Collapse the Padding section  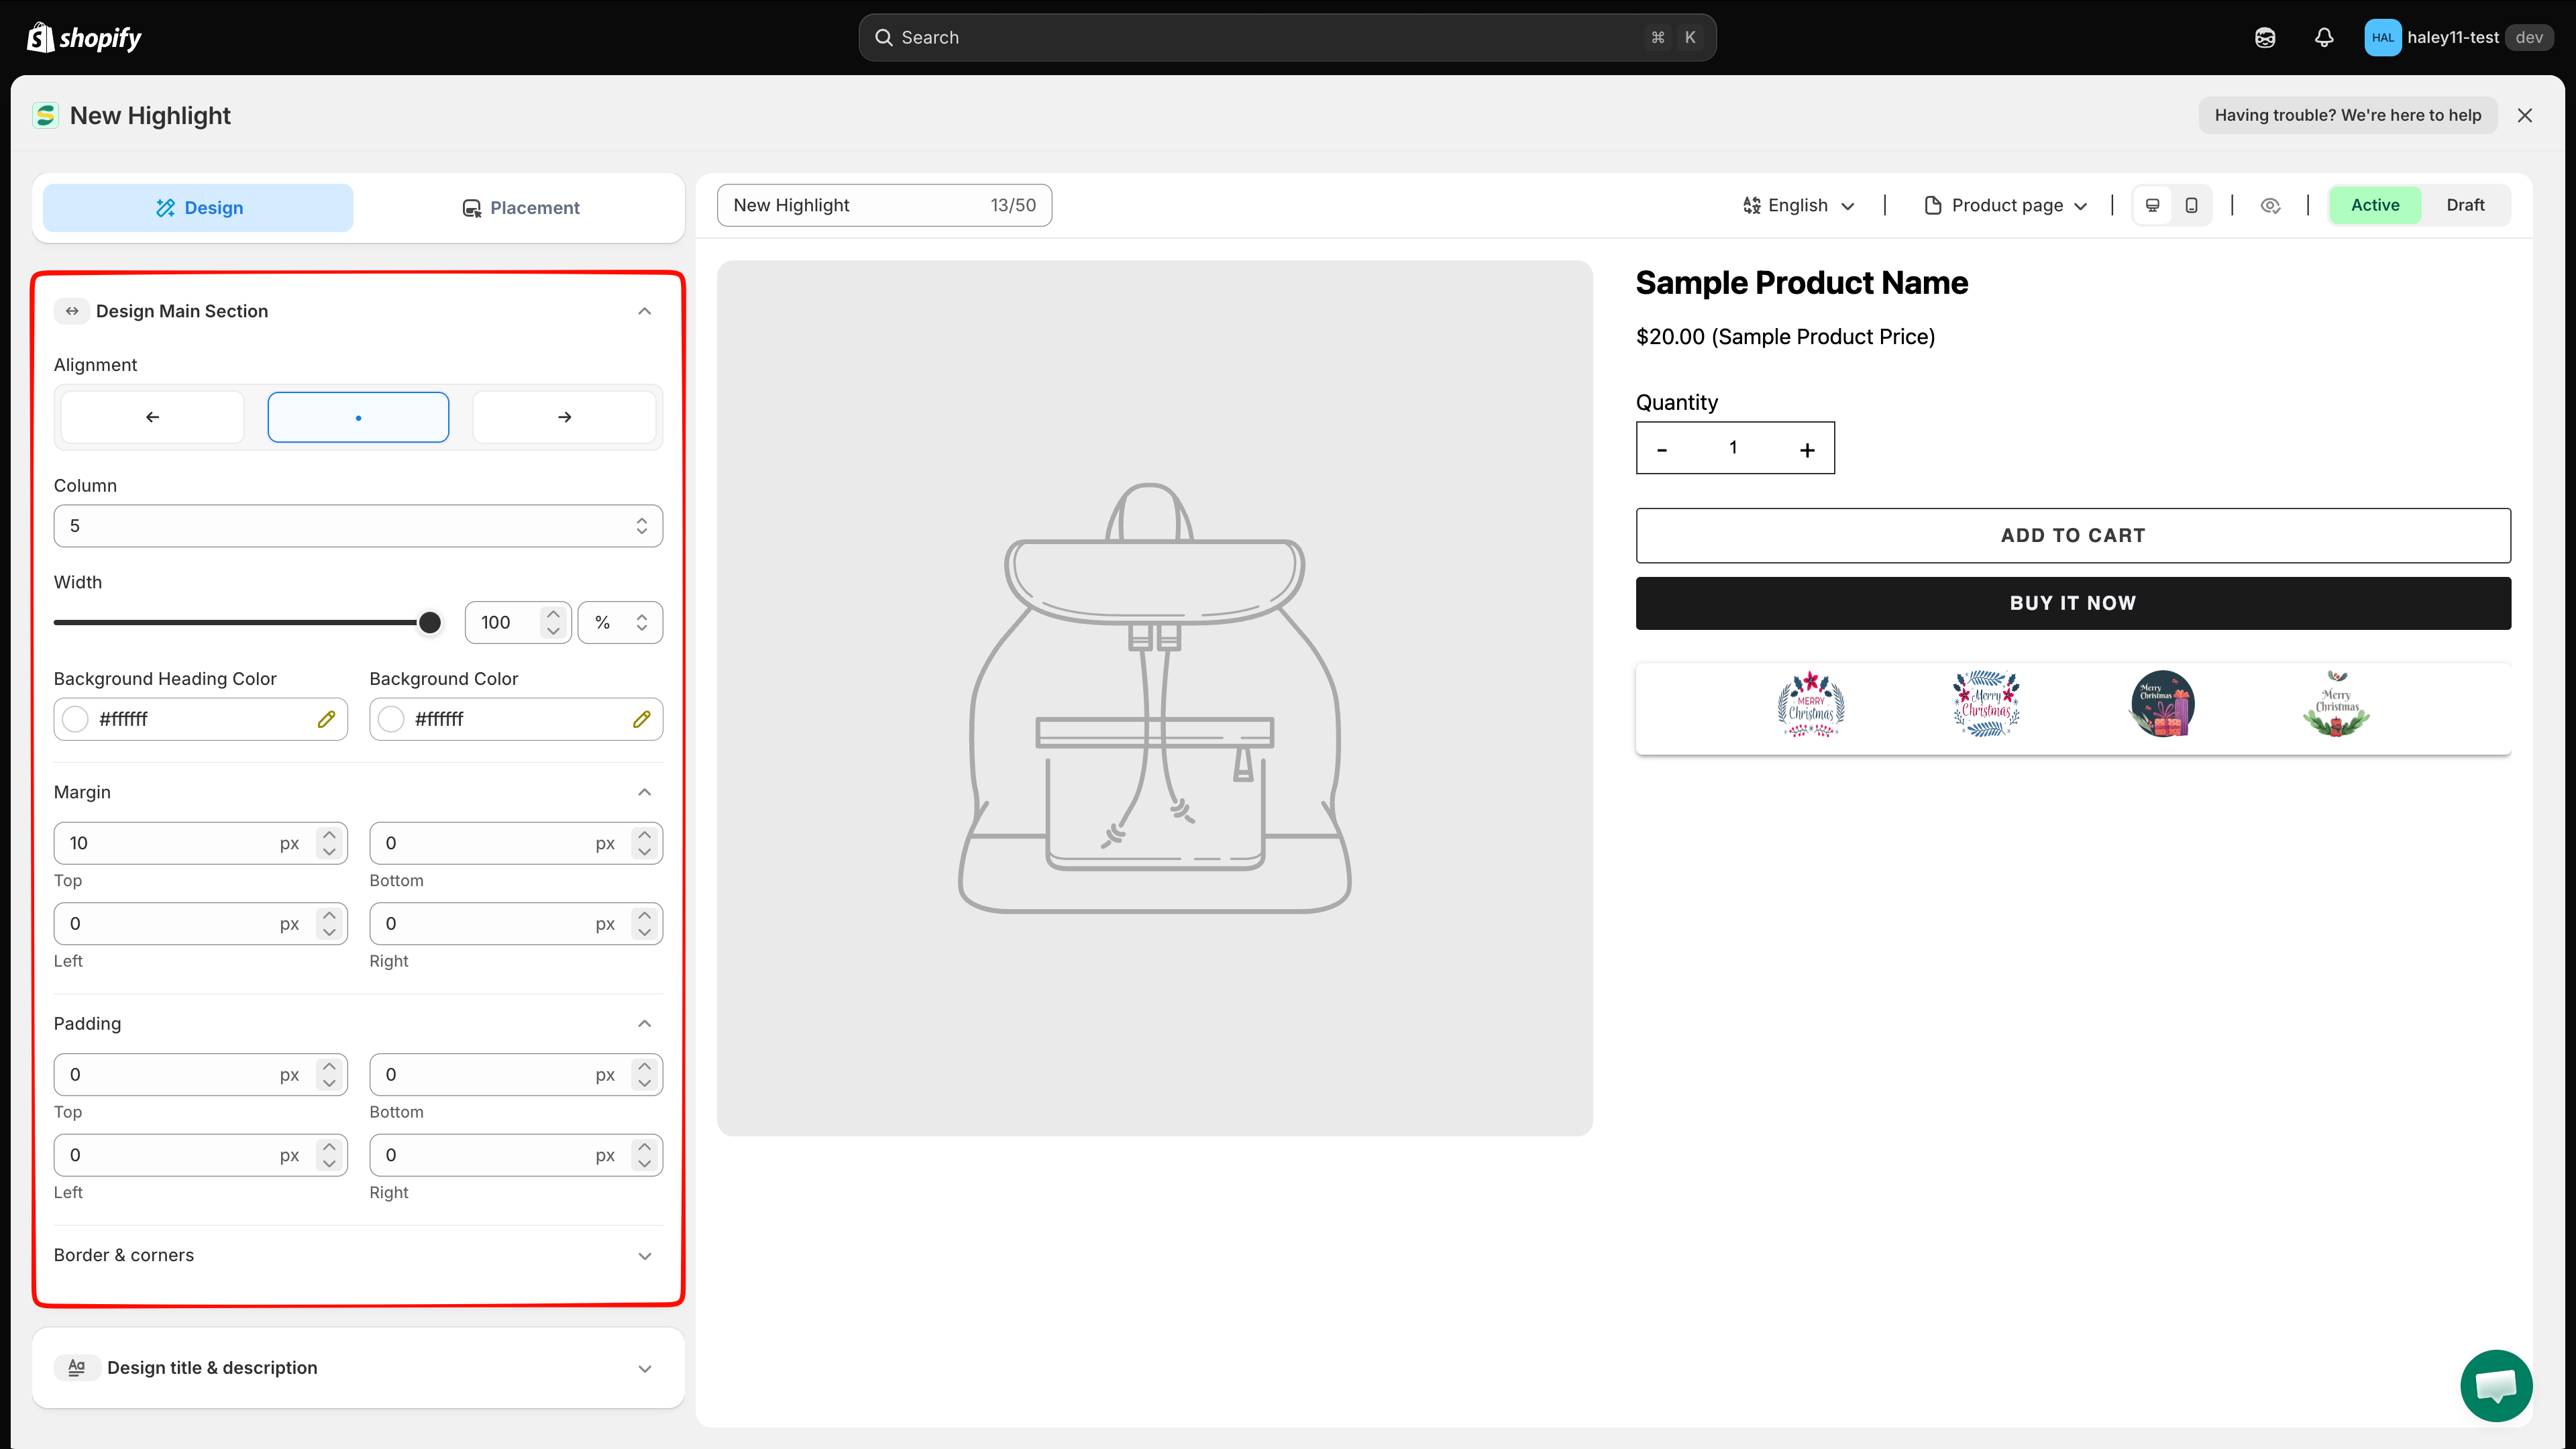point(644,1023)
